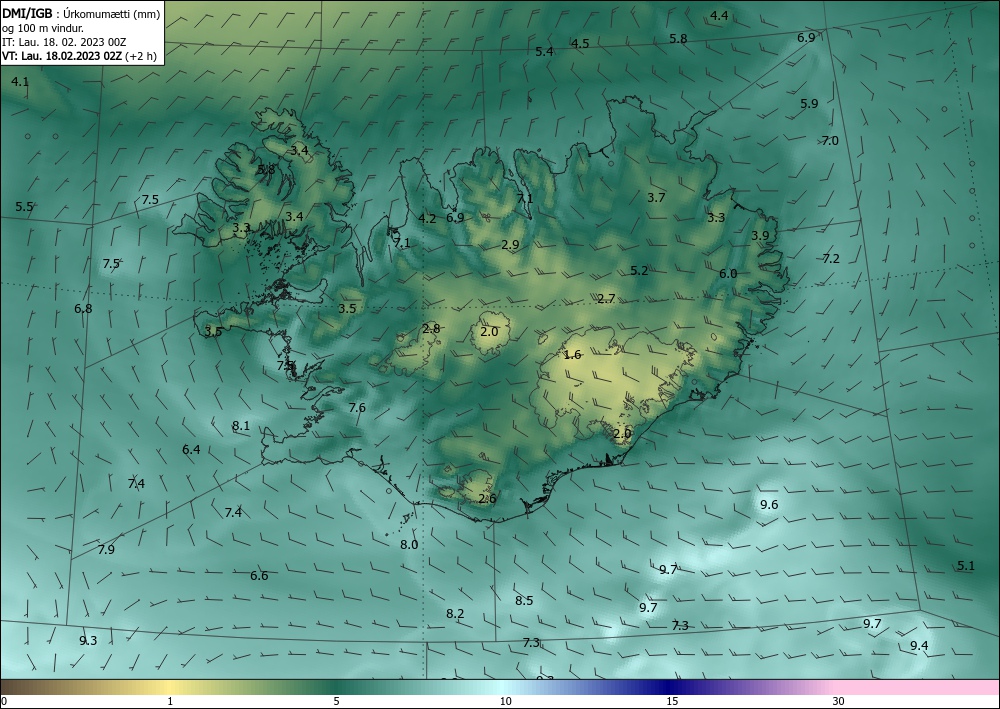Click the 'VT: Lau. 18.02.2023 02Z (+2 h)' line
This screenshot has height=709, width=1000.
coord(78,56)
